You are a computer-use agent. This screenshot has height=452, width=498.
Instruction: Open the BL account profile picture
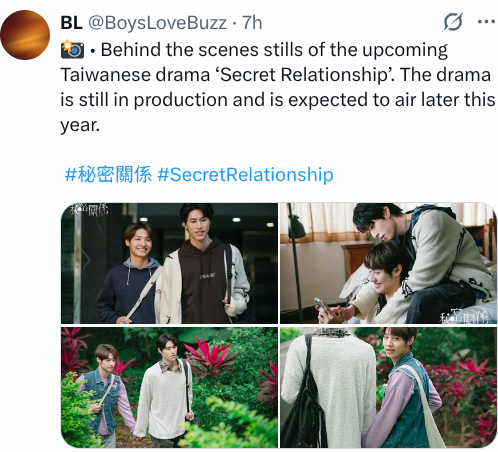[25, 35]
